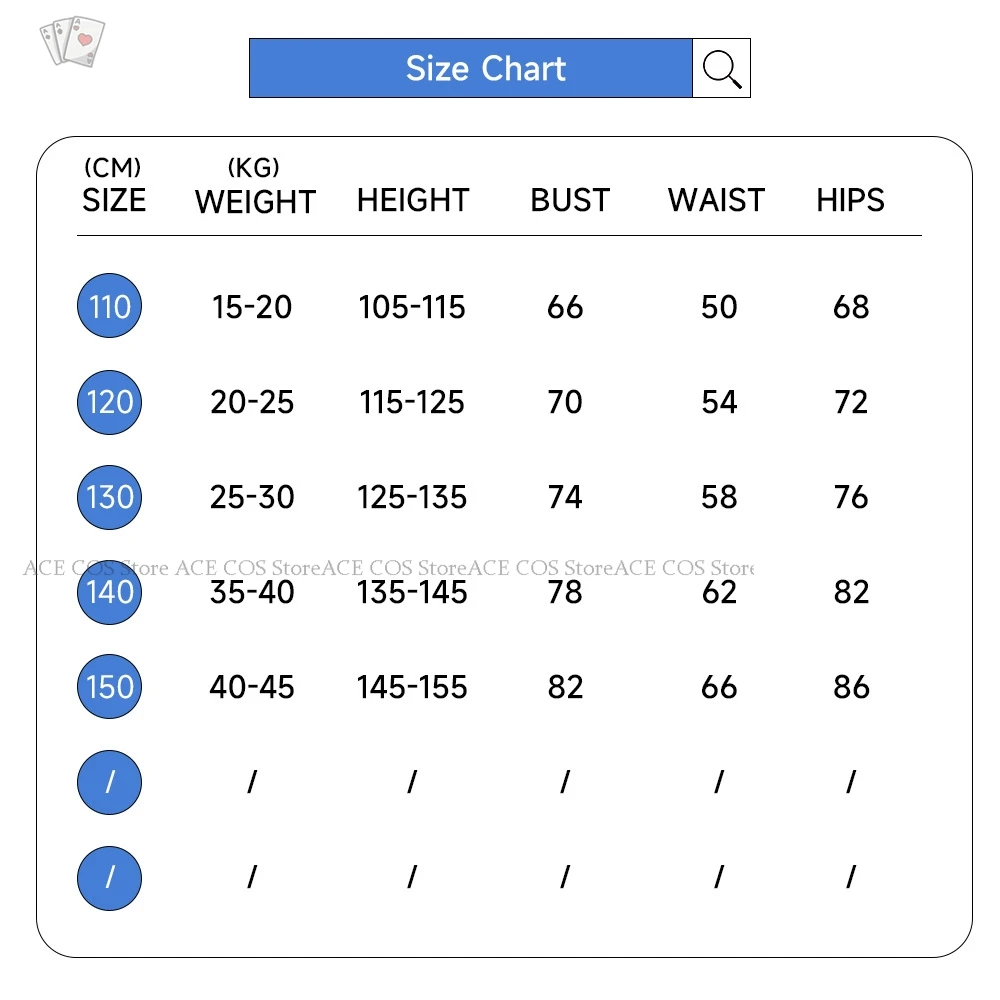Click the SIZE column header
This screenshot has width=1000, height=1000.
point(114,200)
